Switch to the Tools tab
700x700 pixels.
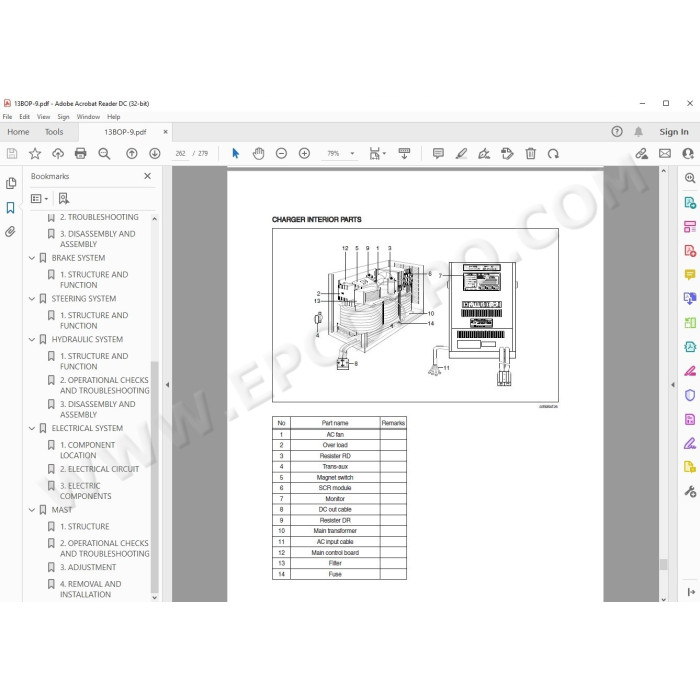54,132
